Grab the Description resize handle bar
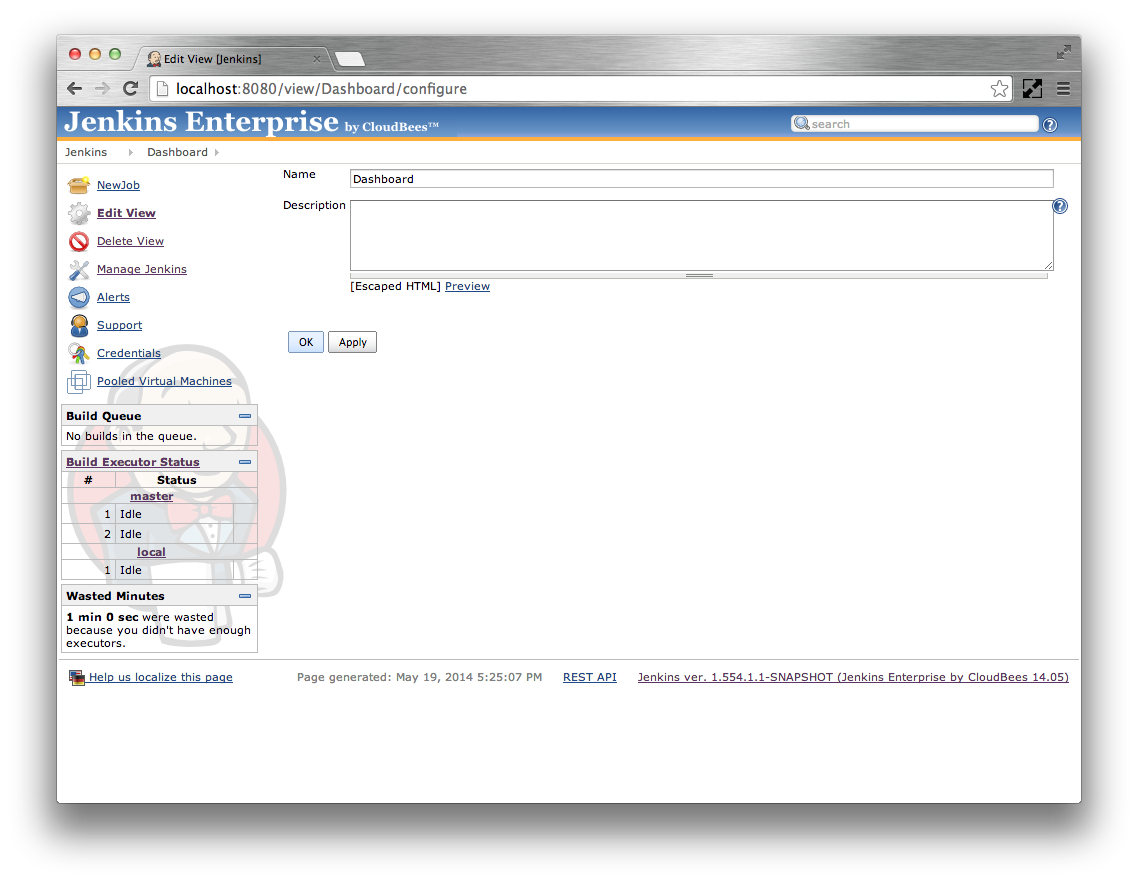The width and height of the screenshot is (1138, 882). (x=699, y=276)
